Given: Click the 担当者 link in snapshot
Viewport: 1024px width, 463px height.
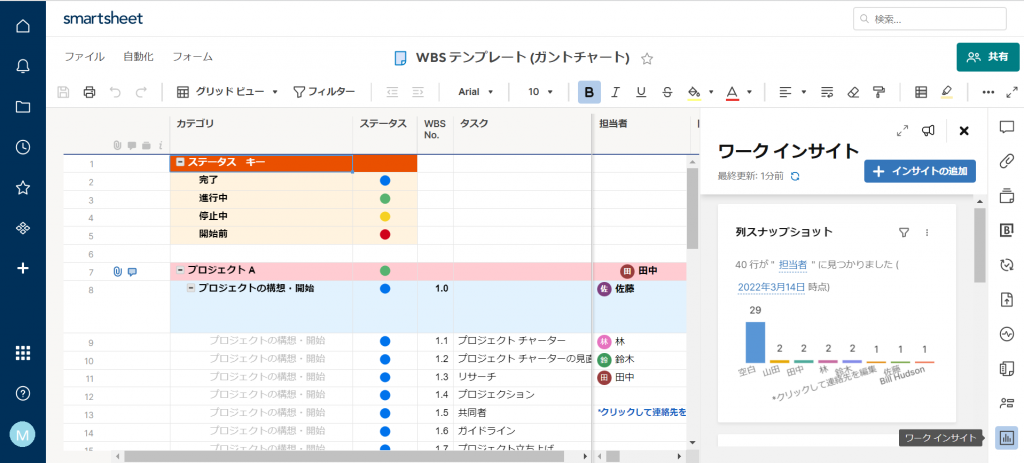Looking at the screenshot, I should [x=793, y=264].
